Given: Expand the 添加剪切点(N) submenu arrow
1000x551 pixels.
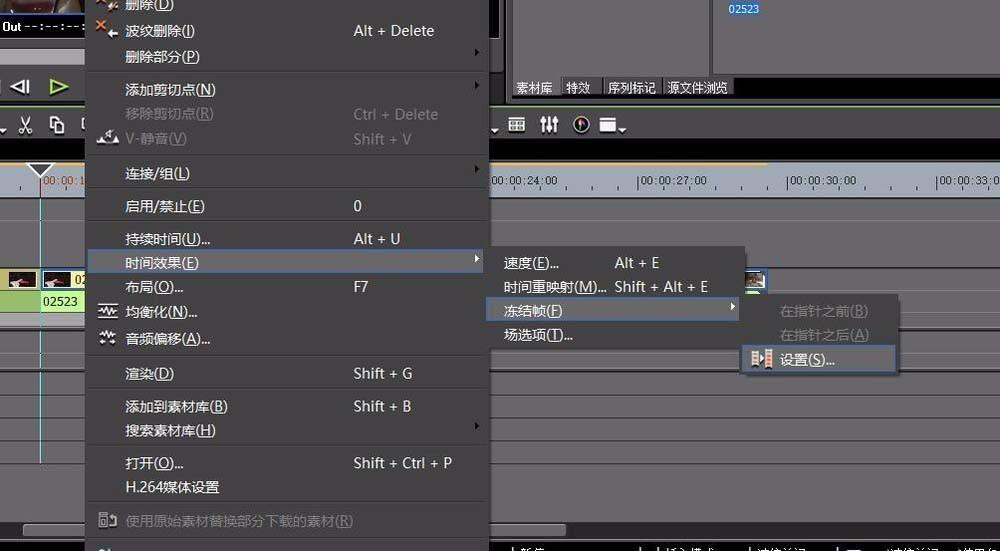Looking at the screenshot, I should pos(476,85).
